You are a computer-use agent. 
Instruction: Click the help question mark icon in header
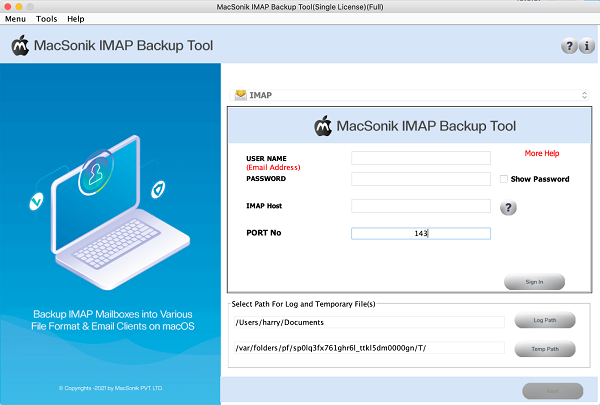coord(569,46)
